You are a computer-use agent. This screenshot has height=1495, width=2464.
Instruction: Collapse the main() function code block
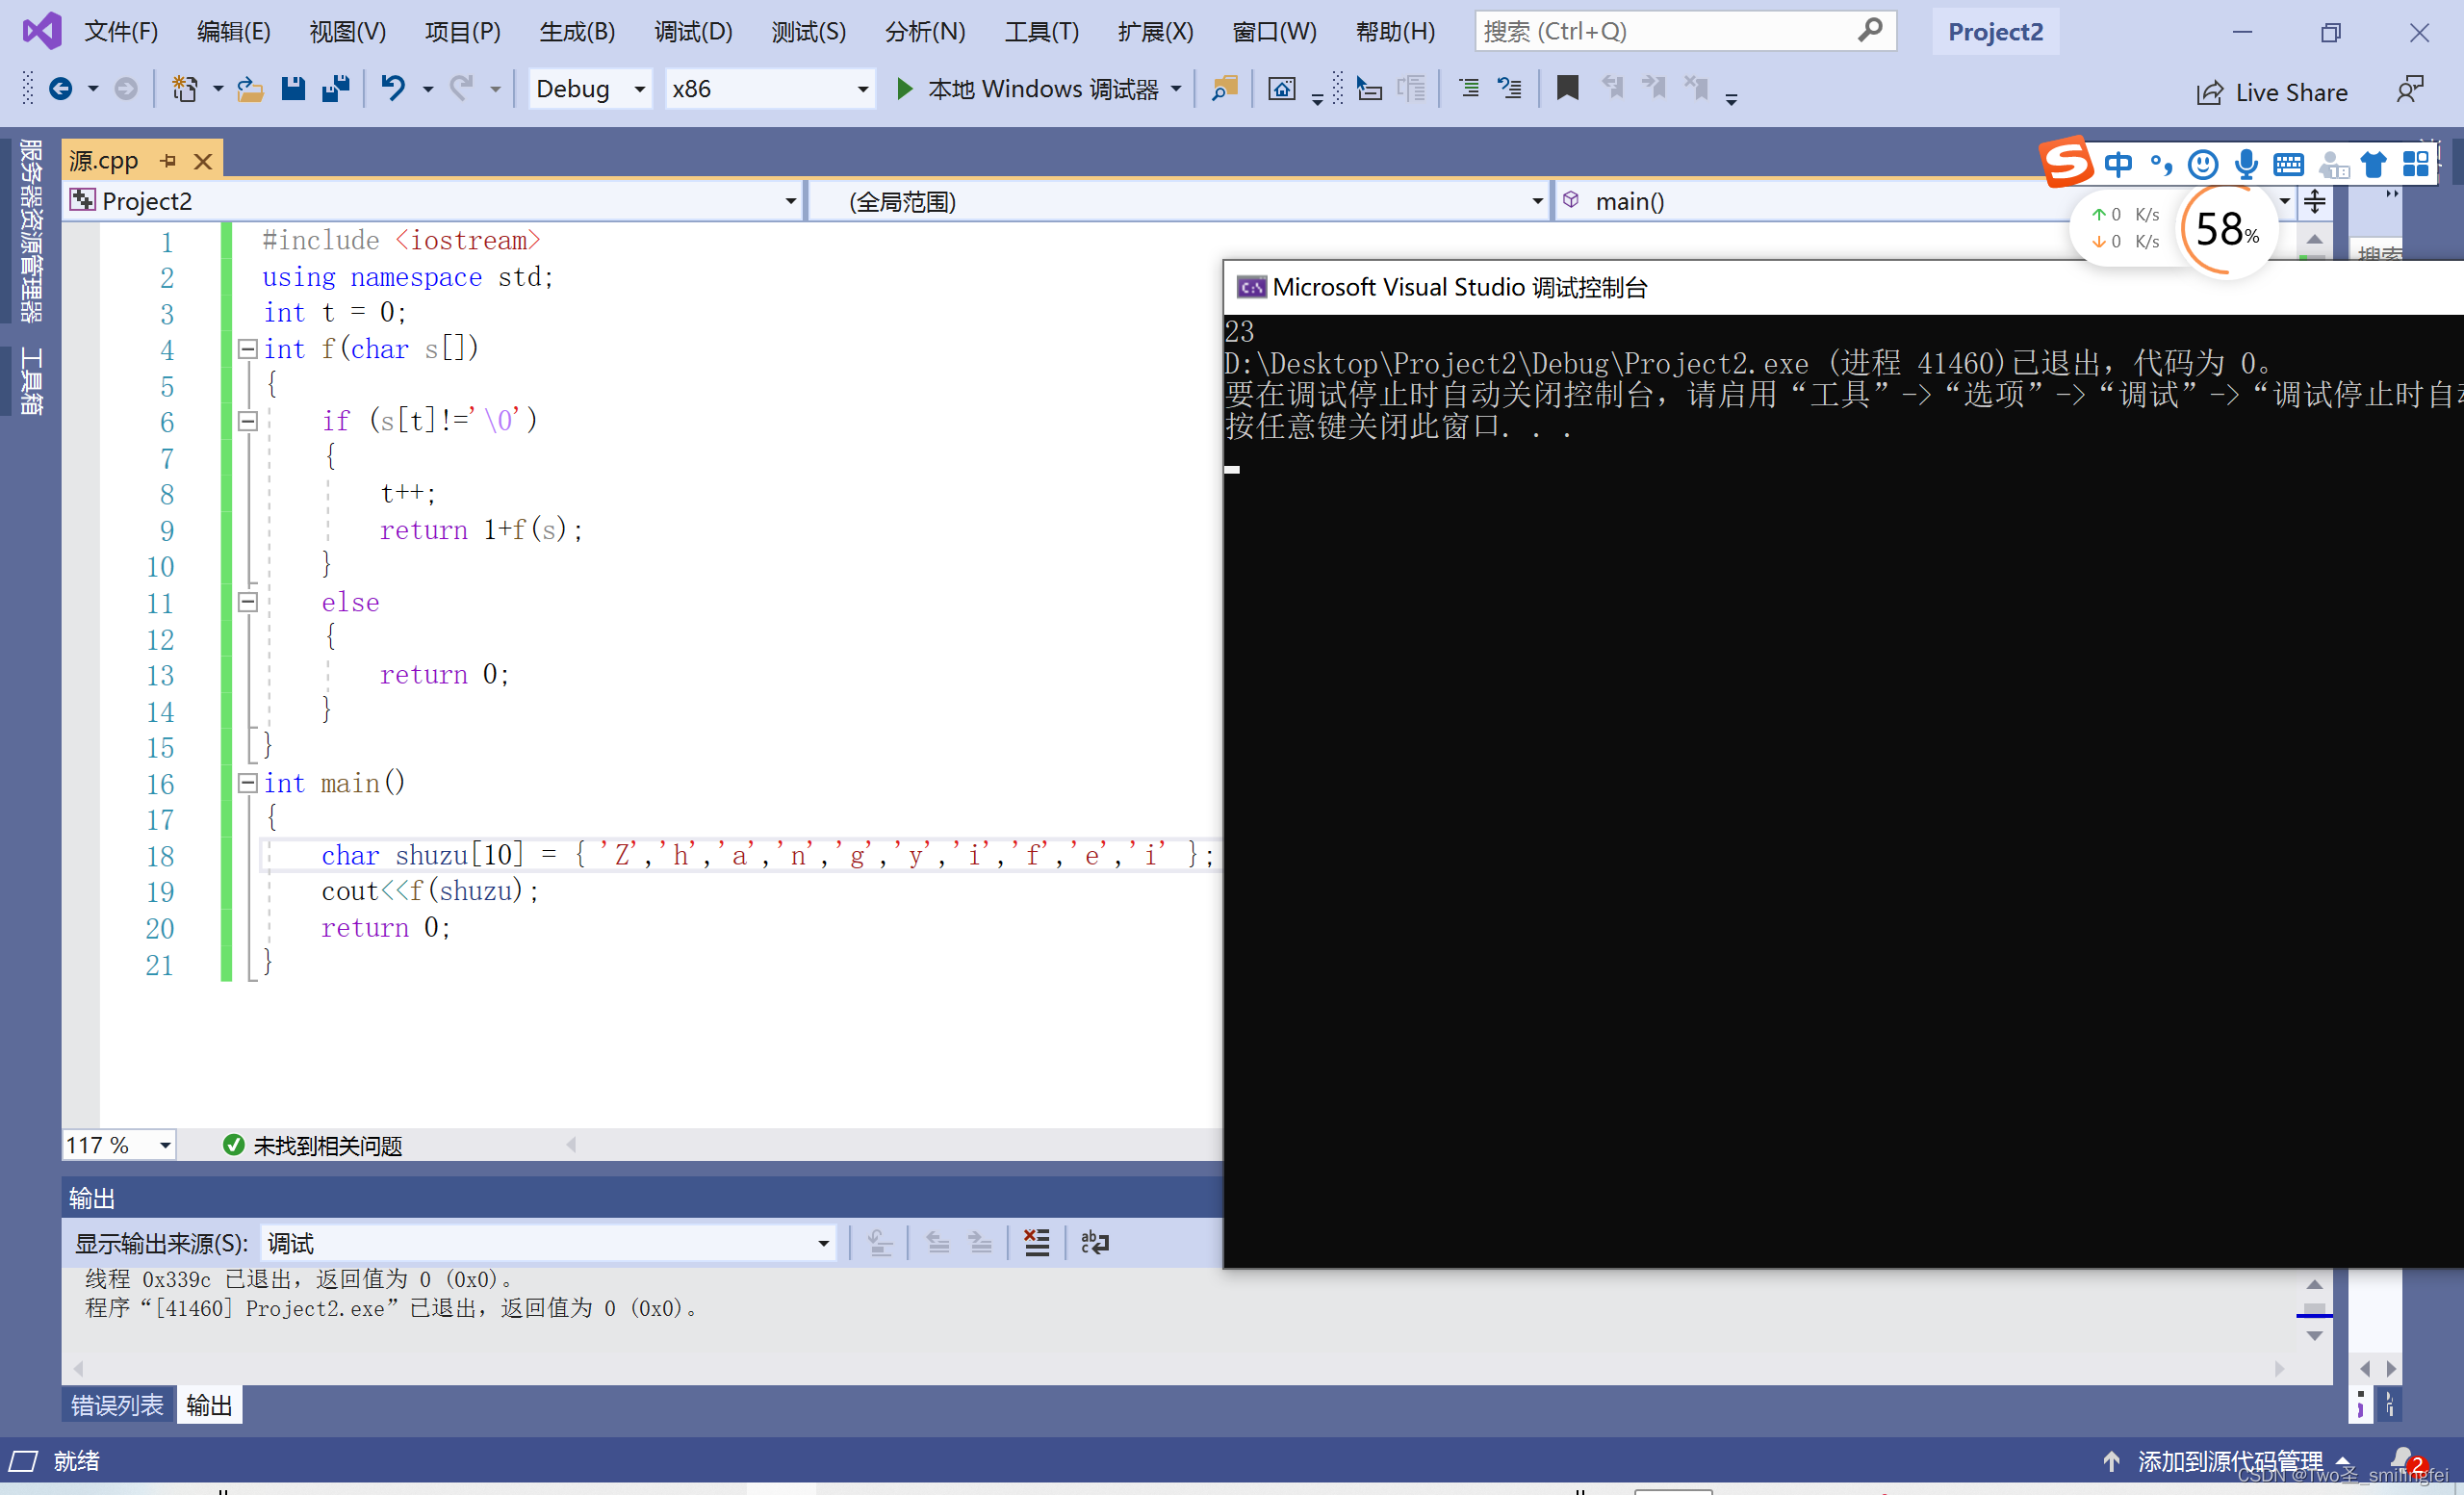pos(247,783)
